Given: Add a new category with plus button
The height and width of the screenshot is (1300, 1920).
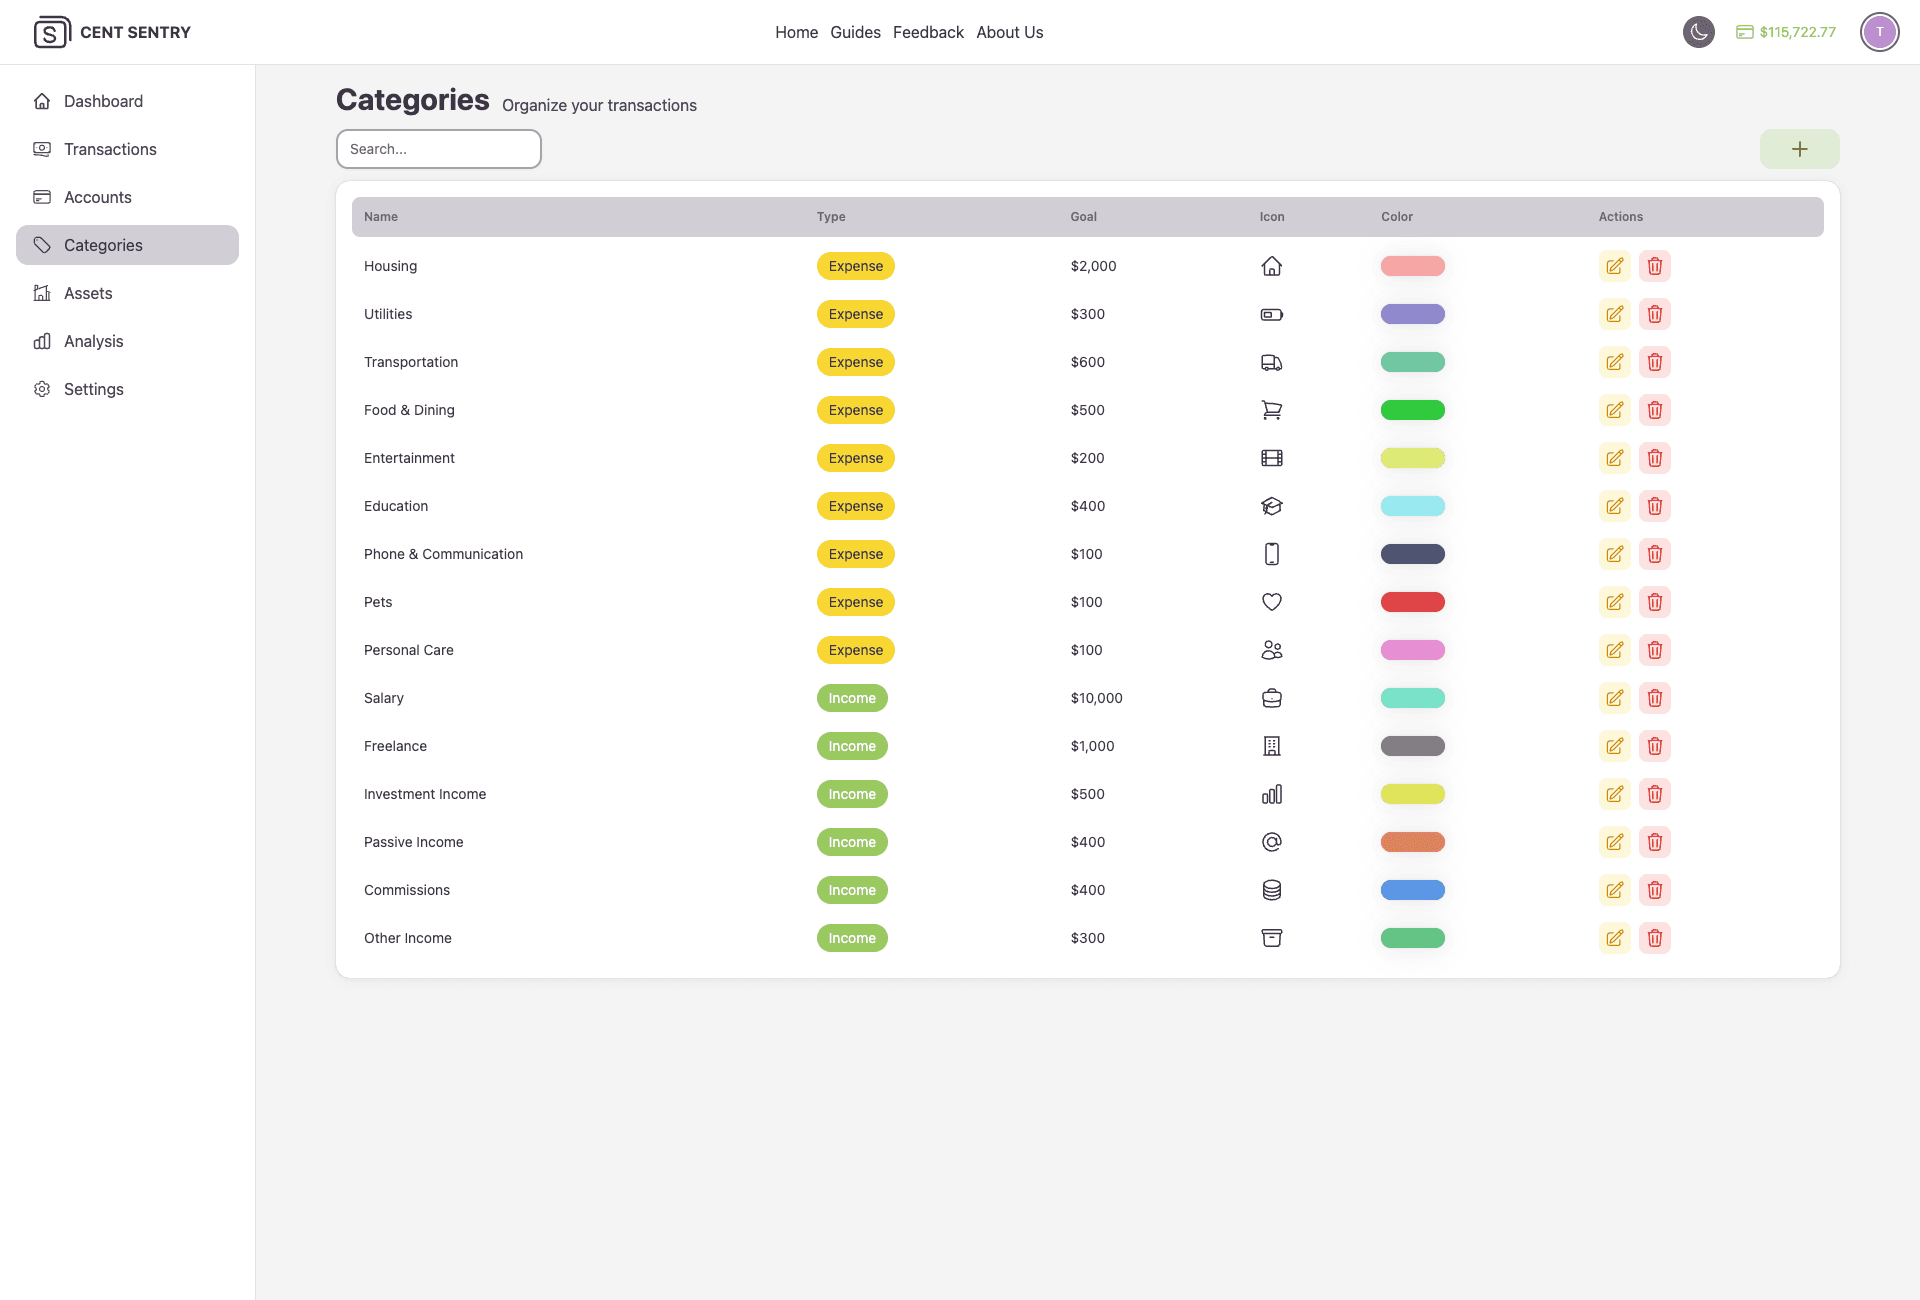Looking at the screenshot, I should [x=1799, y=149].
